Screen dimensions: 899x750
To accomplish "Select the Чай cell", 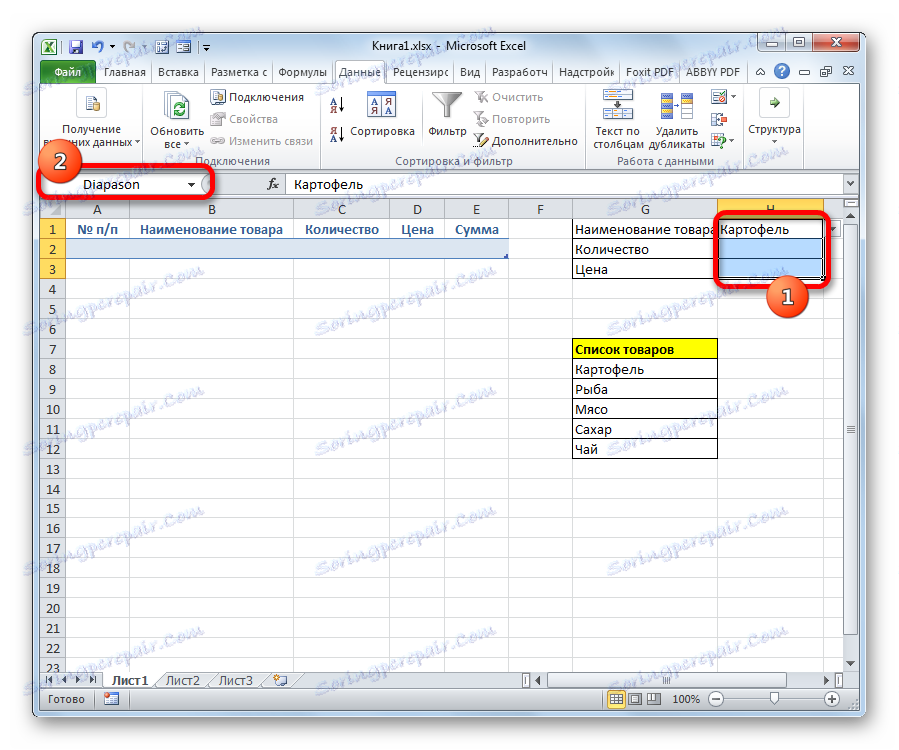I will click(x=644, y=449).
